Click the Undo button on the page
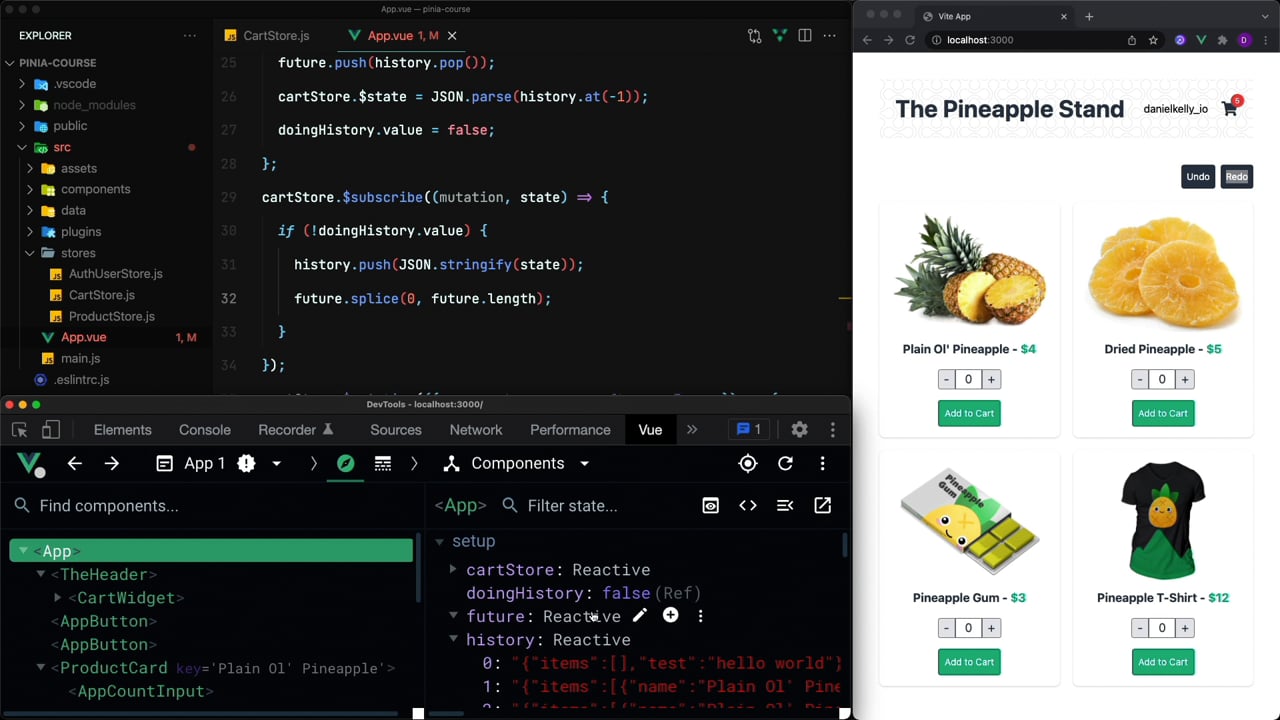This screenshot has width=1280, height=720. click(x=1198, y=177)
